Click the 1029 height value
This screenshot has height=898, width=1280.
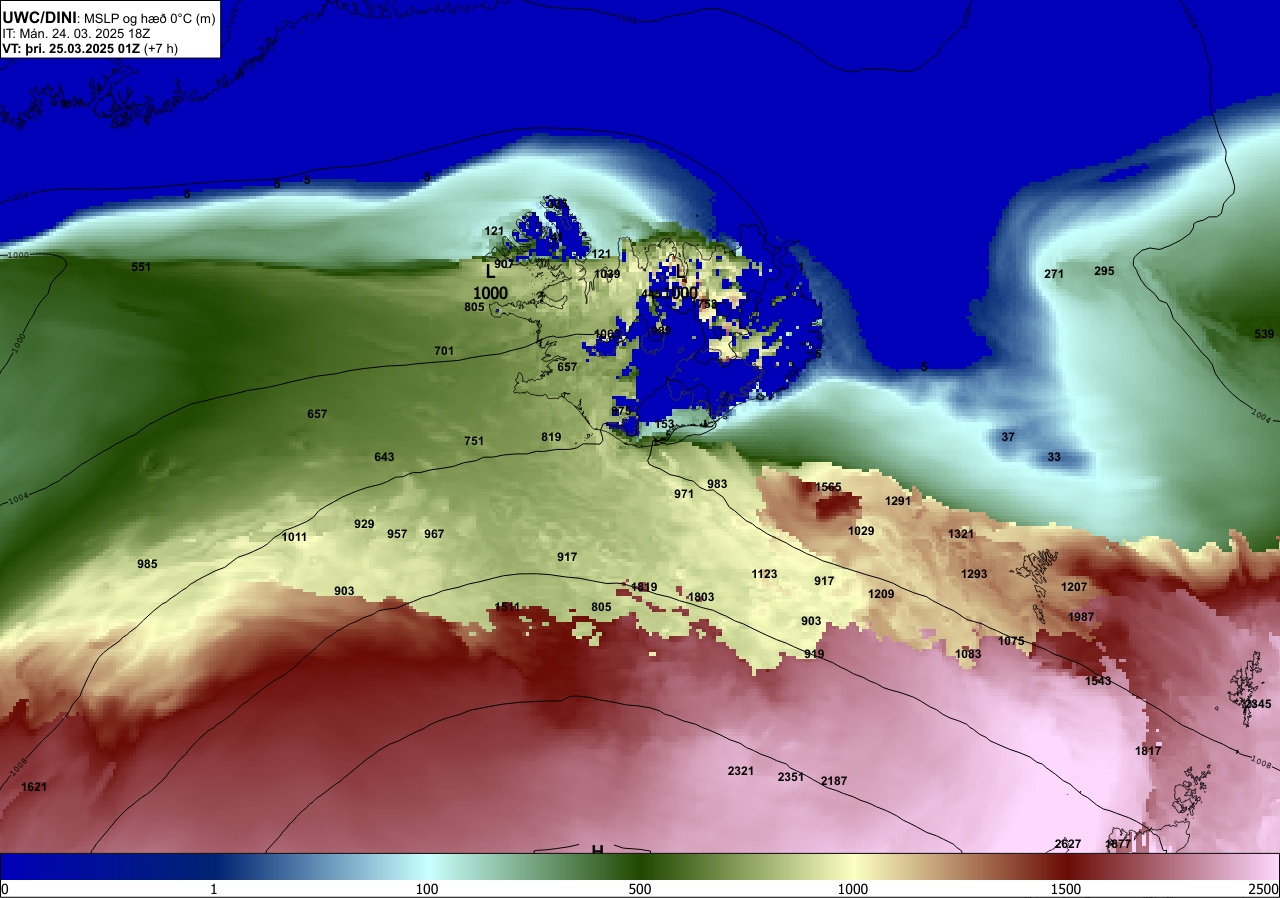pyautogui.click(x=861, y=531)
